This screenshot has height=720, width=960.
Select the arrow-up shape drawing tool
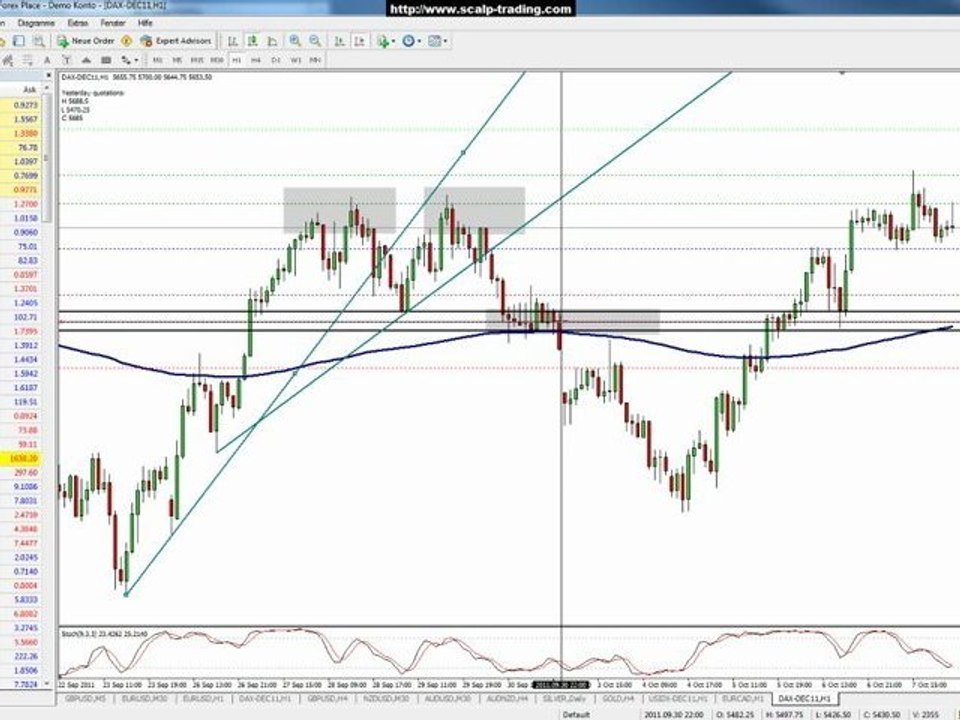(86, 60)
